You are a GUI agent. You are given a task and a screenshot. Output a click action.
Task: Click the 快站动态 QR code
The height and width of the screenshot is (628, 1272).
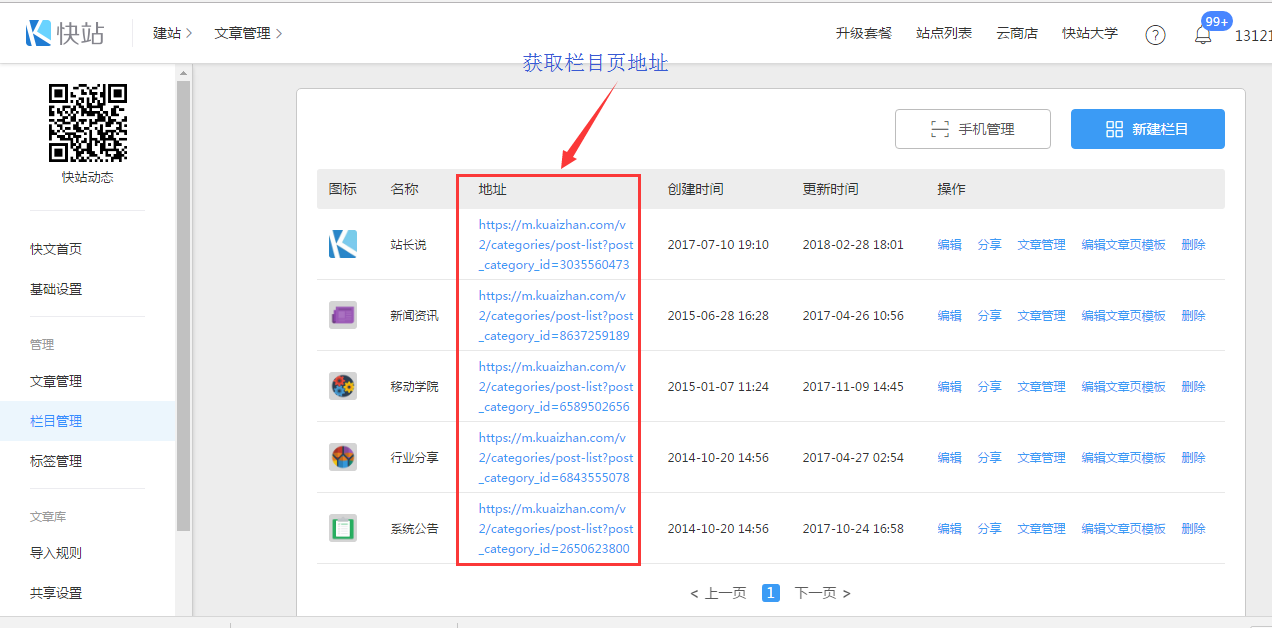pyautogui.click(x=88, y=123)
